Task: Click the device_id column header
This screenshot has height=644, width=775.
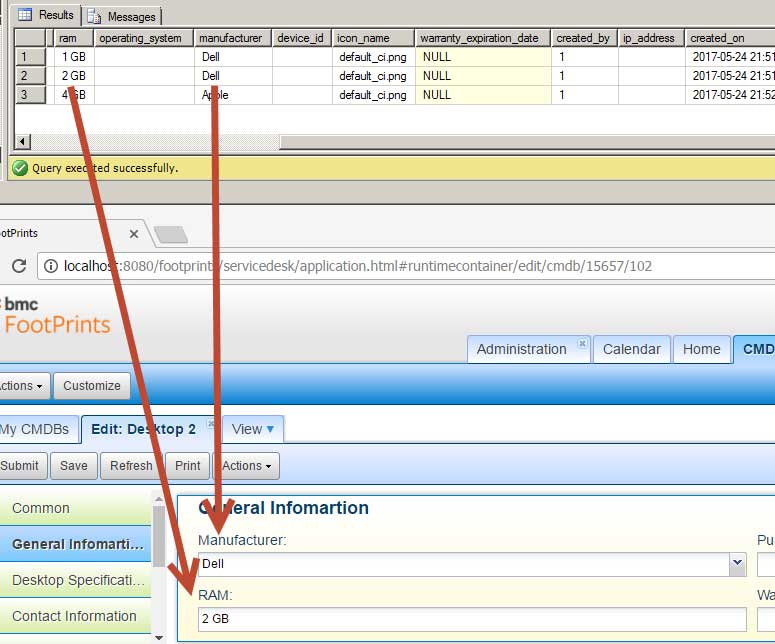Action: click(x=302, y=38)
